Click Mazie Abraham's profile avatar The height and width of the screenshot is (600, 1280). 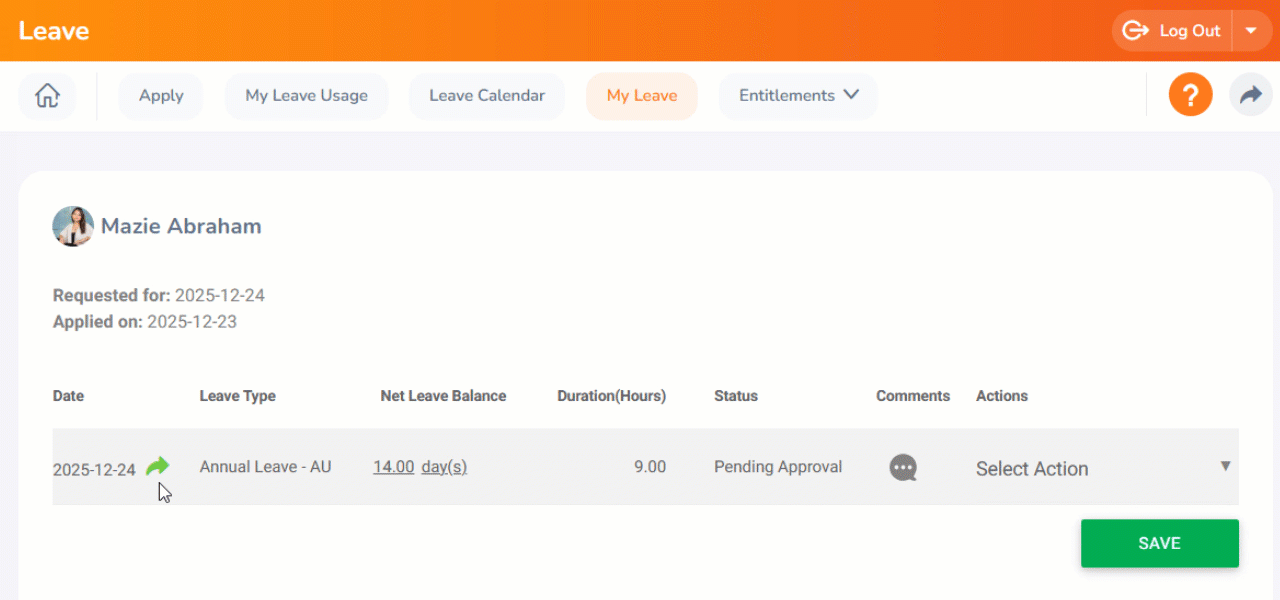[73, 227]
